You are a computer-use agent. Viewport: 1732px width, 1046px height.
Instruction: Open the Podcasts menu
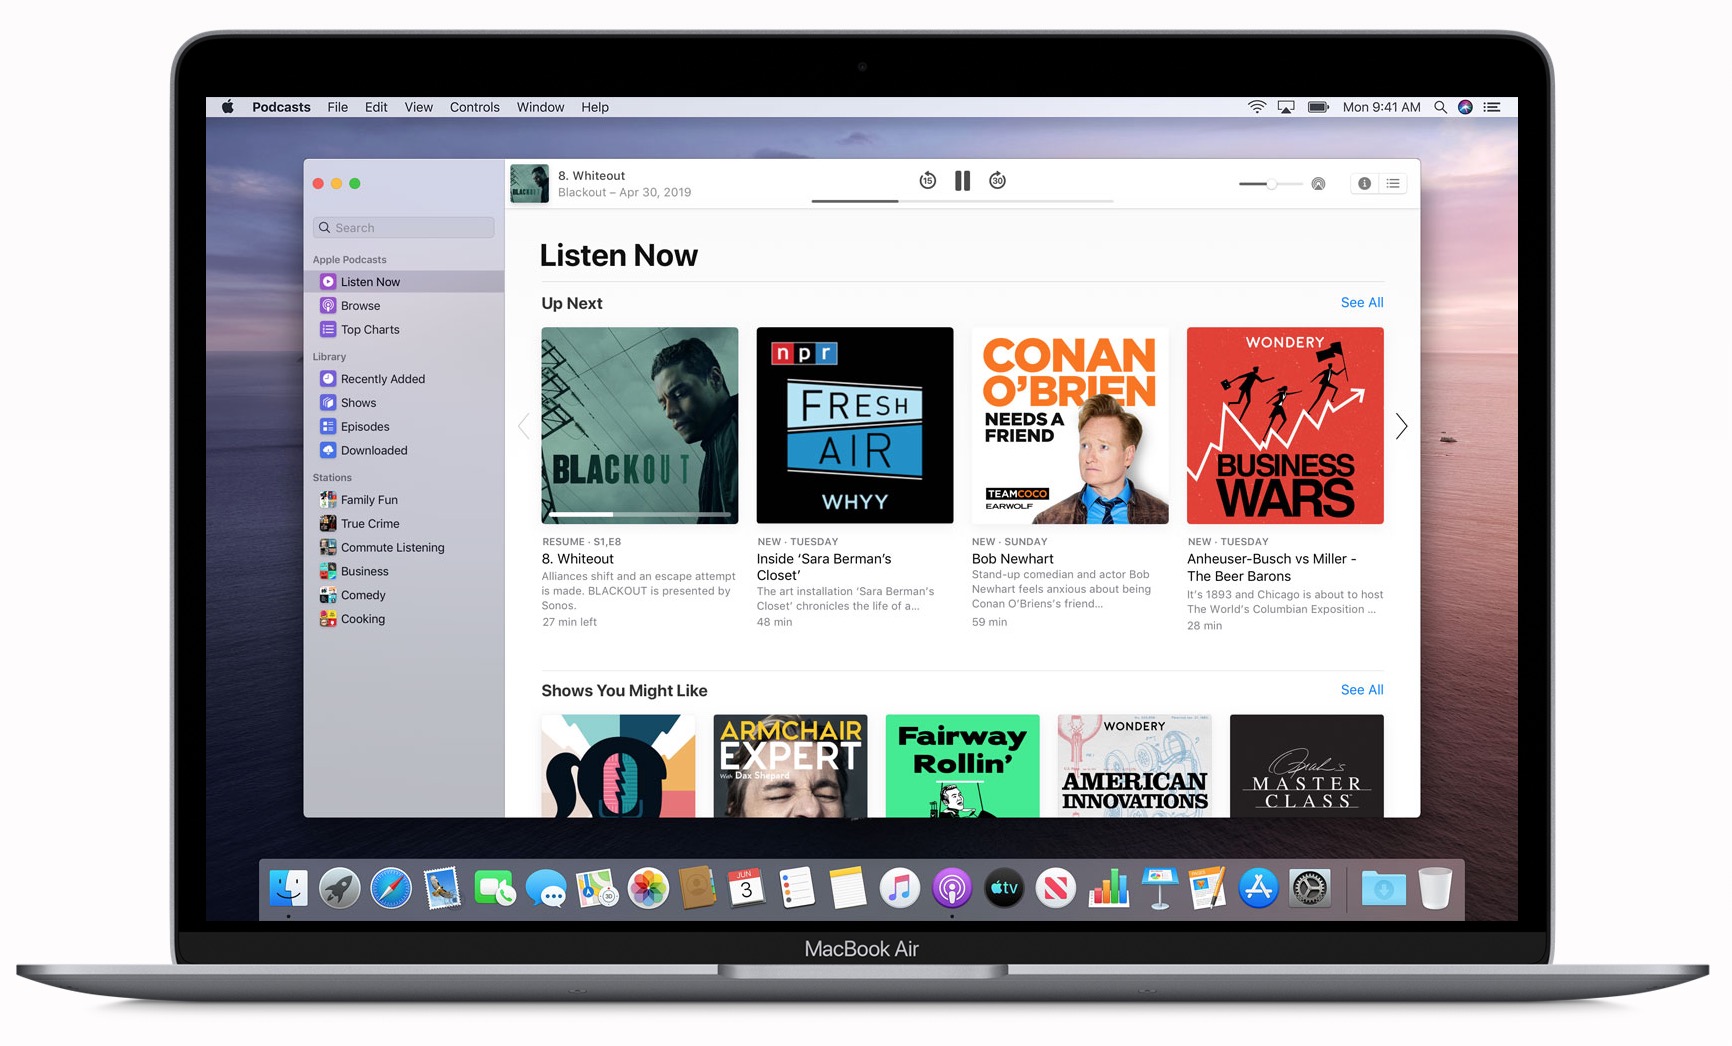tap(281, 107)
